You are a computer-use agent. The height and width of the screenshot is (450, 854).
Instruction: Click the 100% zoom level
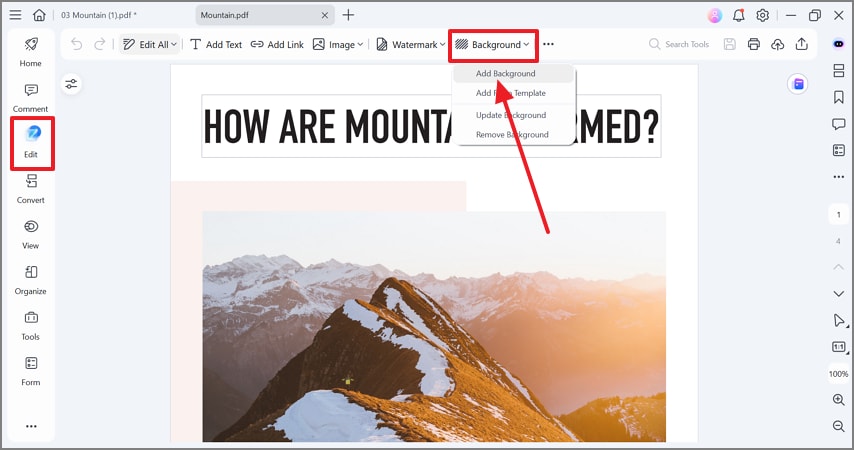[x=839, y=374]
